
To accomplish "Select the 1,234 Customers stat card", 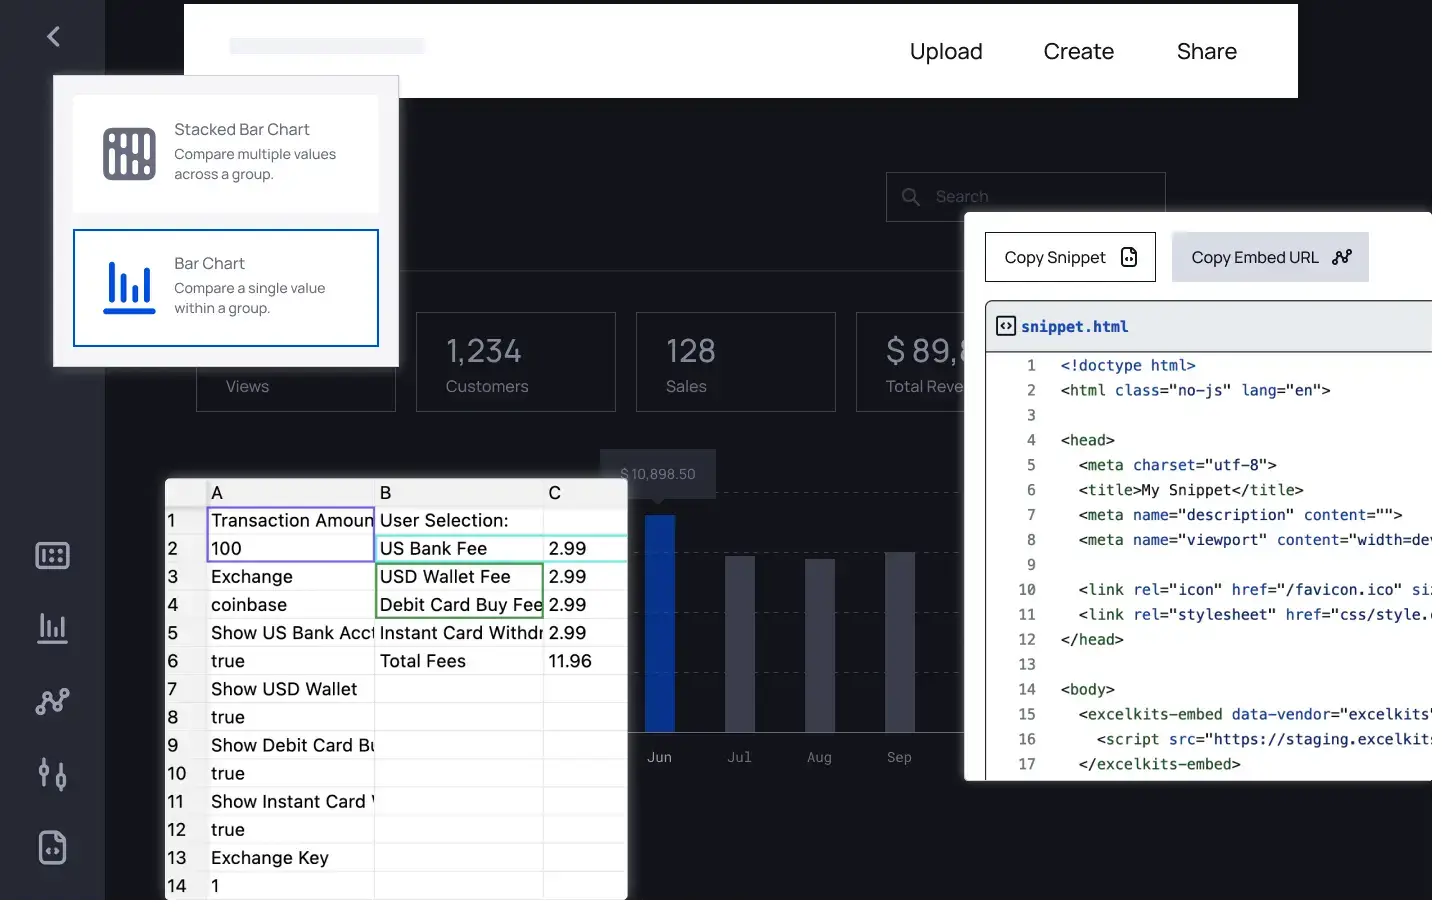I will click(516, 362).
